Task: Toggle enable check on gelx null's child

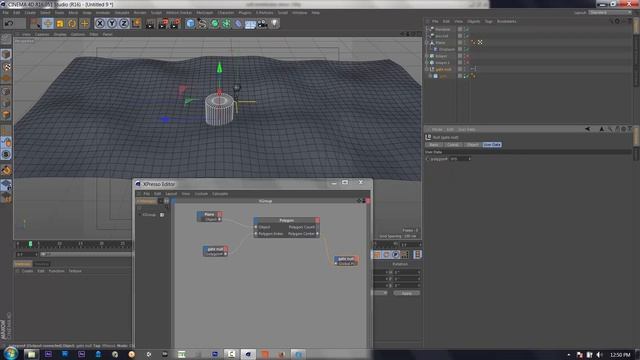Action: coord(467,76)
